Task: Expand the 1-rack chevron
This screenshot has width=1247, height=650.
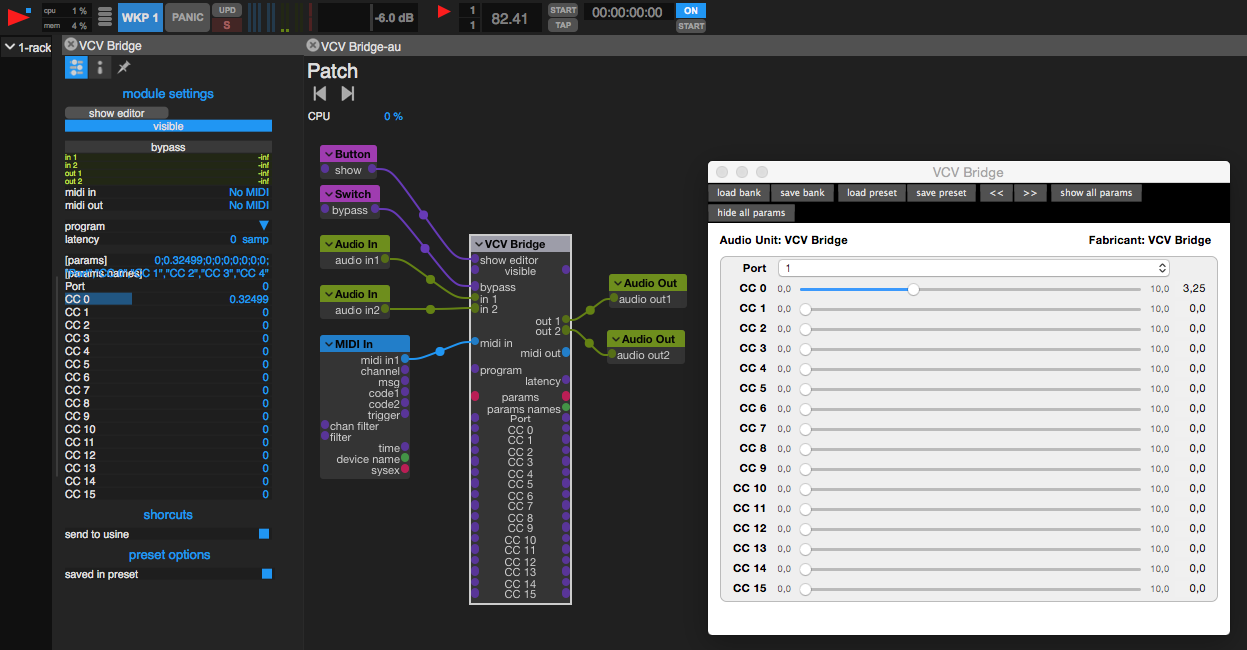Action: [x=10, y=47]
